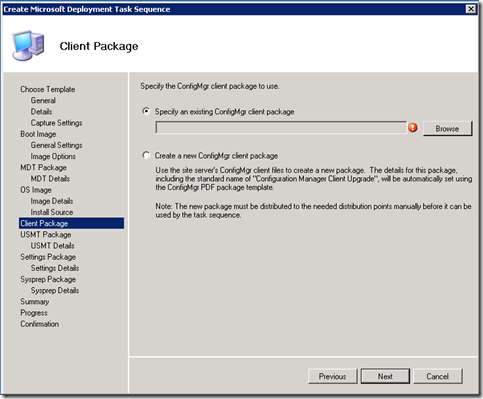The height and width of the screenshot is (399, 483).
Task: Jump to the Summary step
Action: 35,302
